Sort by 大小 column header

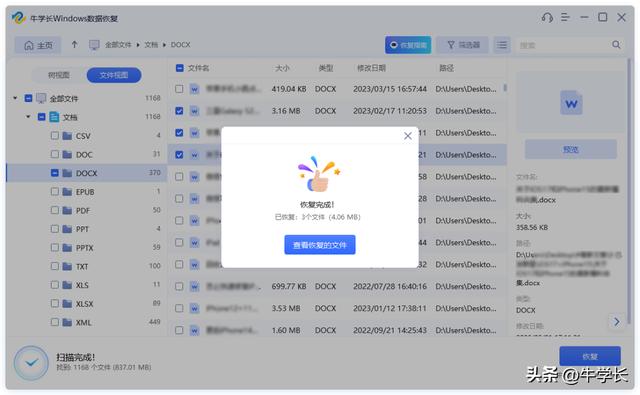point(282,68)
